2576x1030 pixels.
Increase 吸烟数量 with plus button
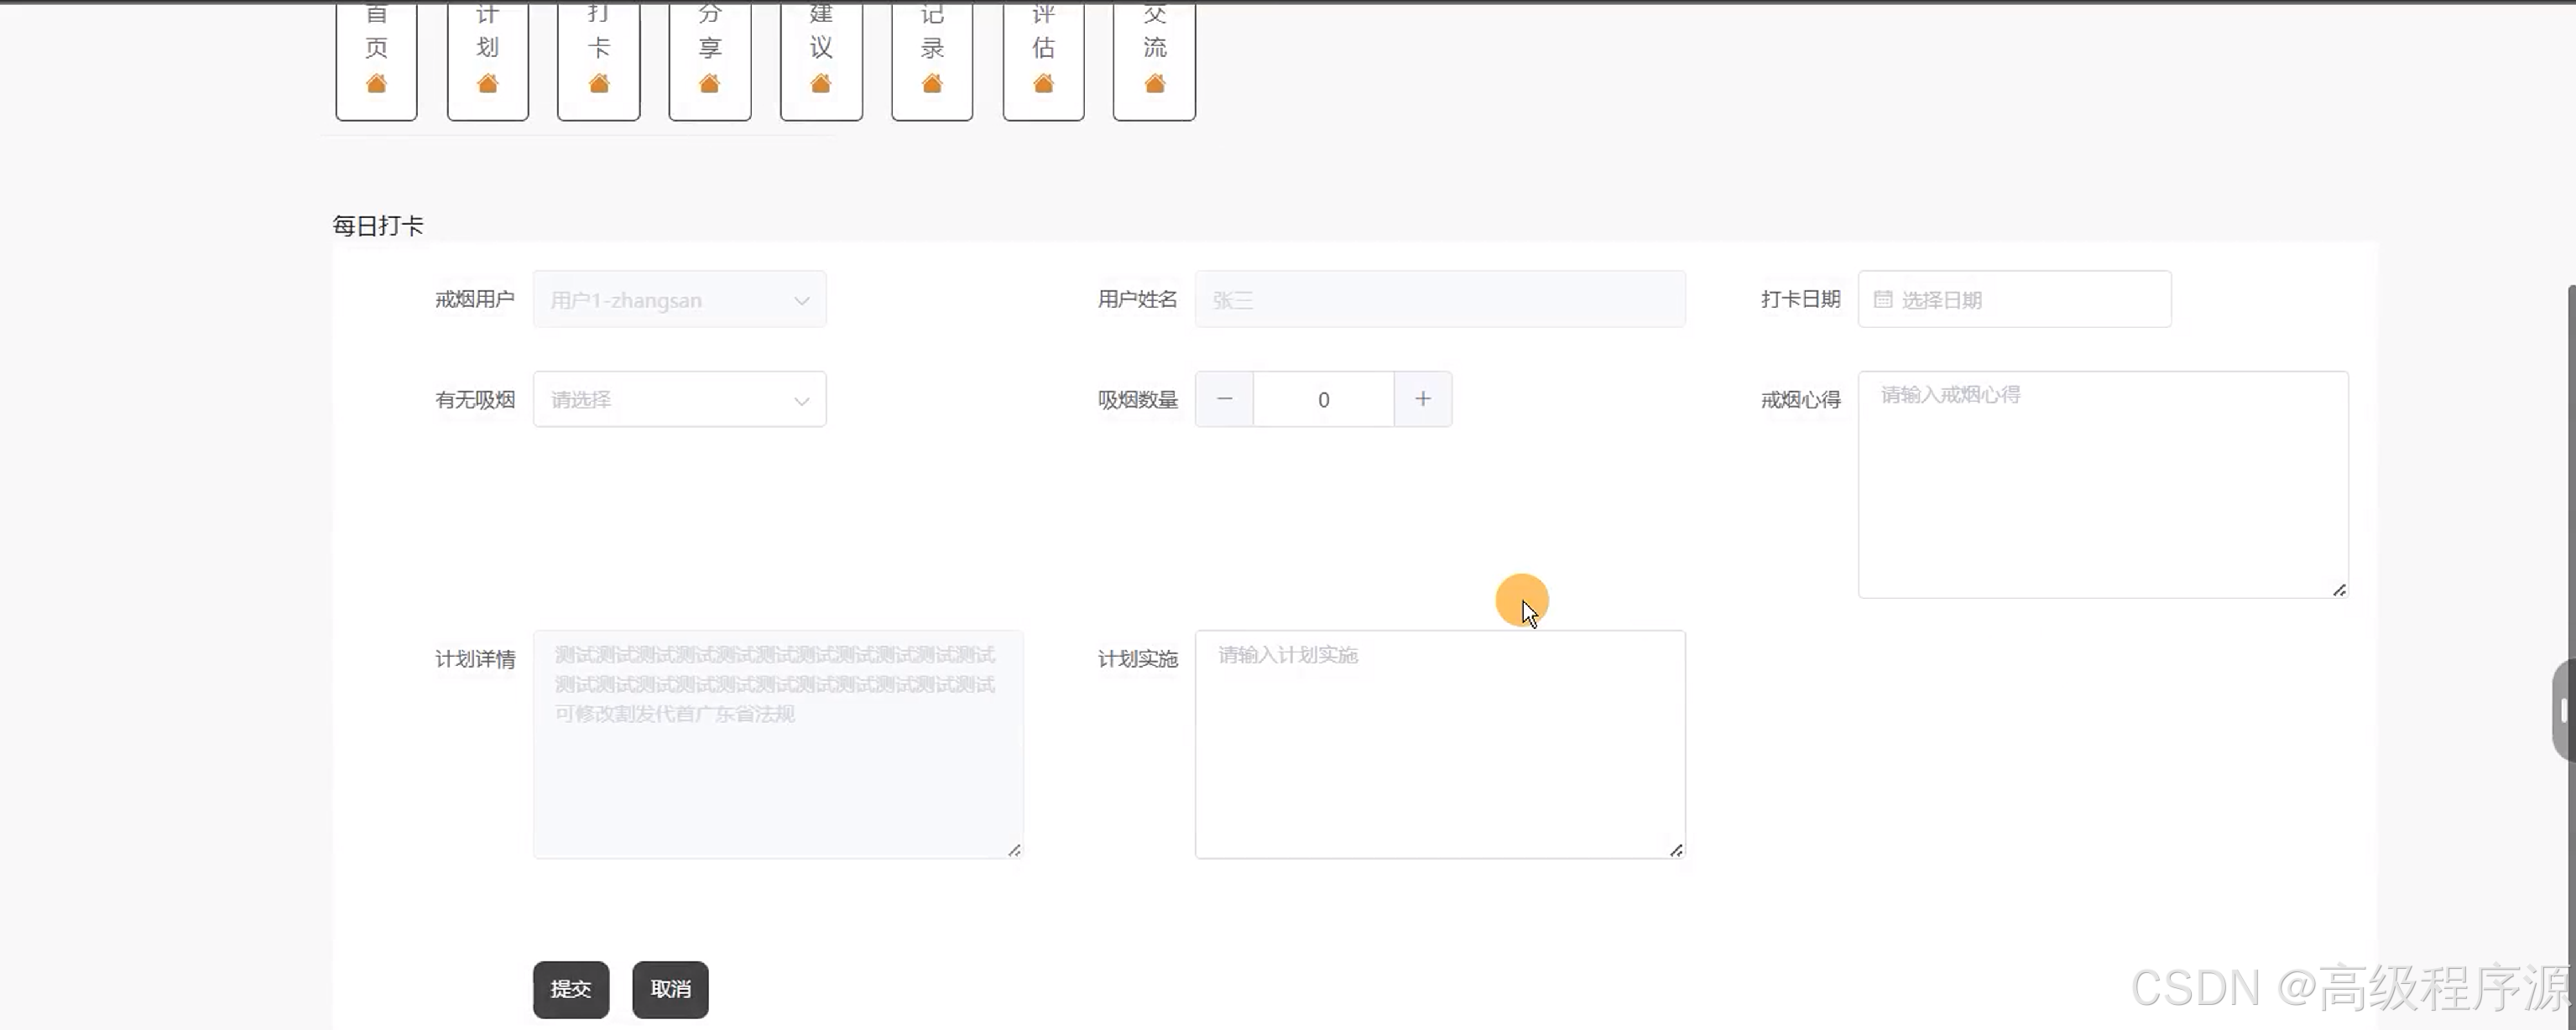1422,399
